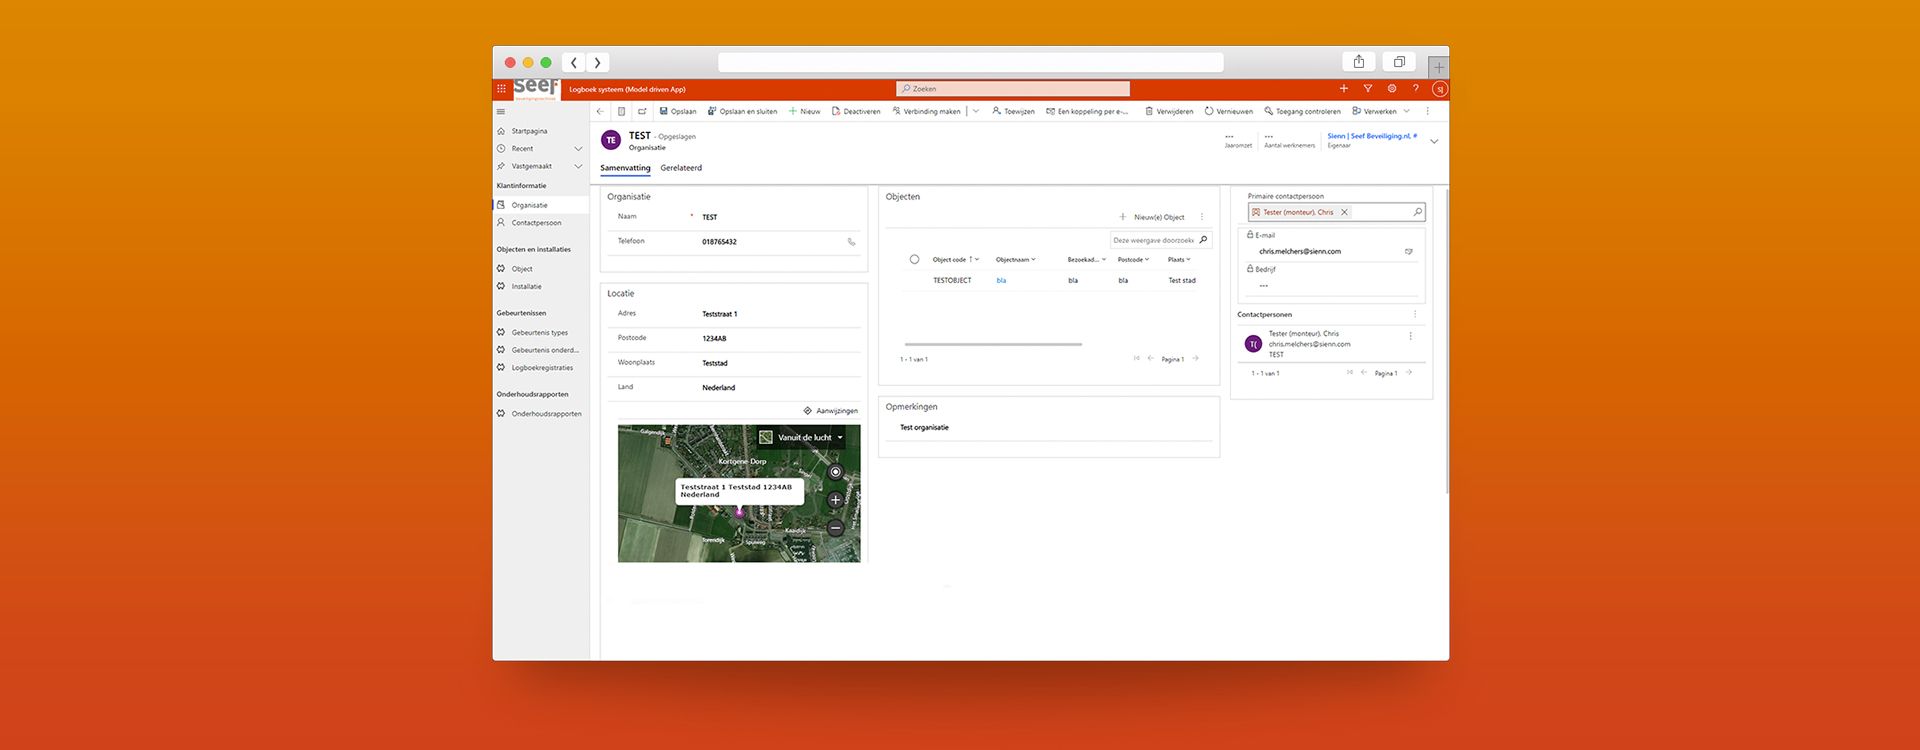Open settings gear in header
Screen dimensions: 1920x750
pos(1391,89)
